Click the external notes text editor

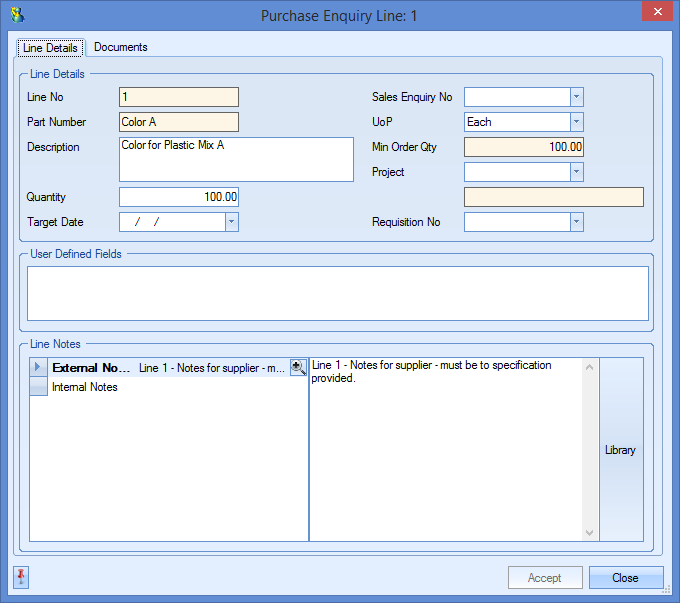click(445, 450)
